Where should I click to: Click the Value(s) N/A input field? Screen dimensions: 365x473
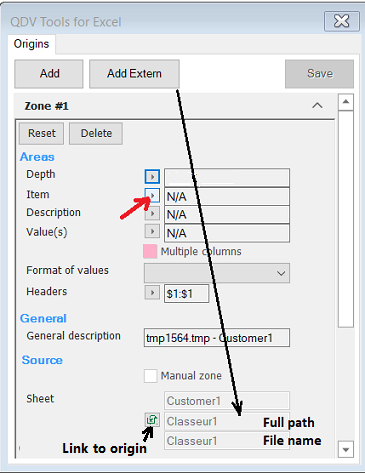227,233
